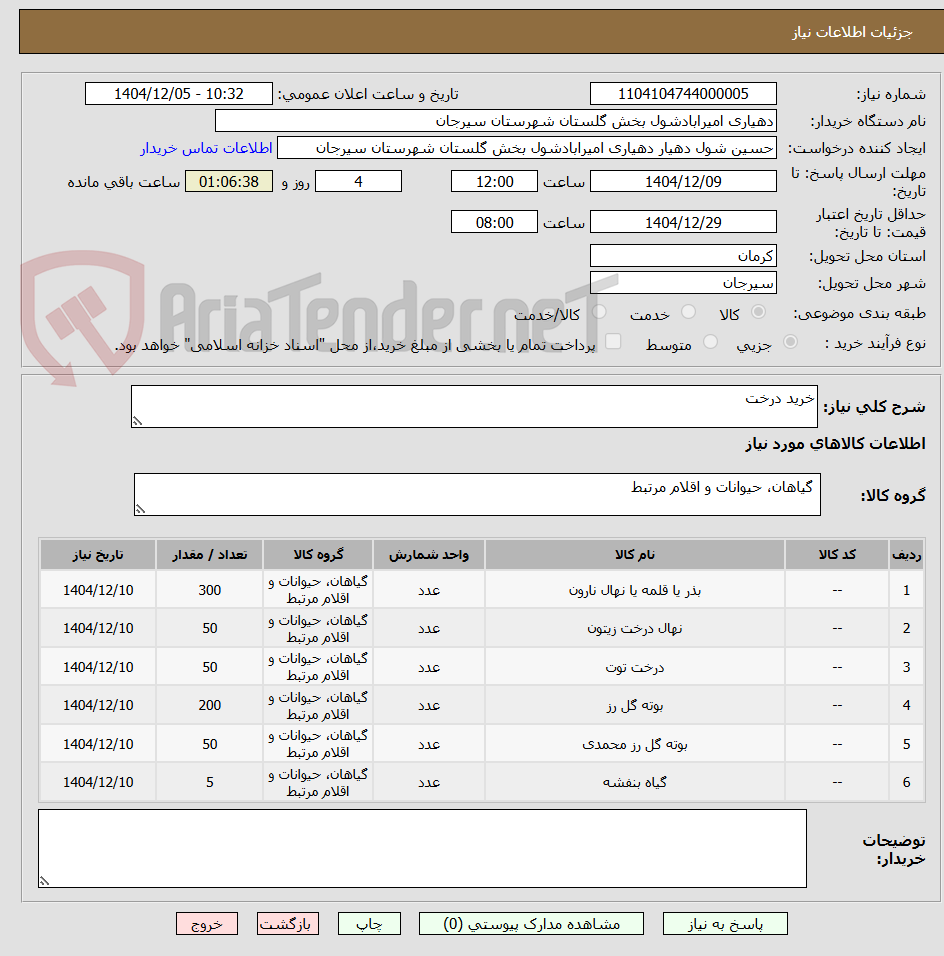Click the ردیف column header
Image resolution: width=944 pixels, height=956 pixels.
click(906, 554)
